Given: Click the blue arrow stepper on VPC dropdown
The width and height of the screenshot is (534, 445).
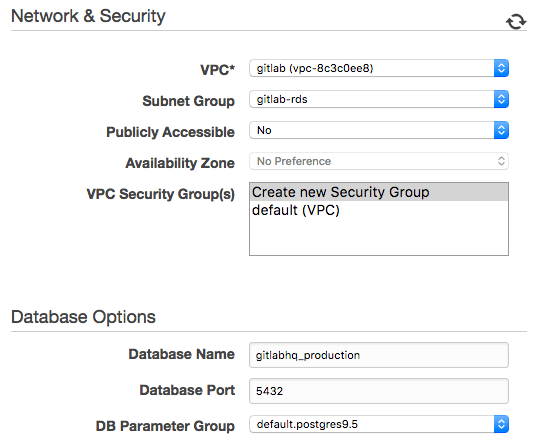Looking at the screenshot, I should click(501, 68).
